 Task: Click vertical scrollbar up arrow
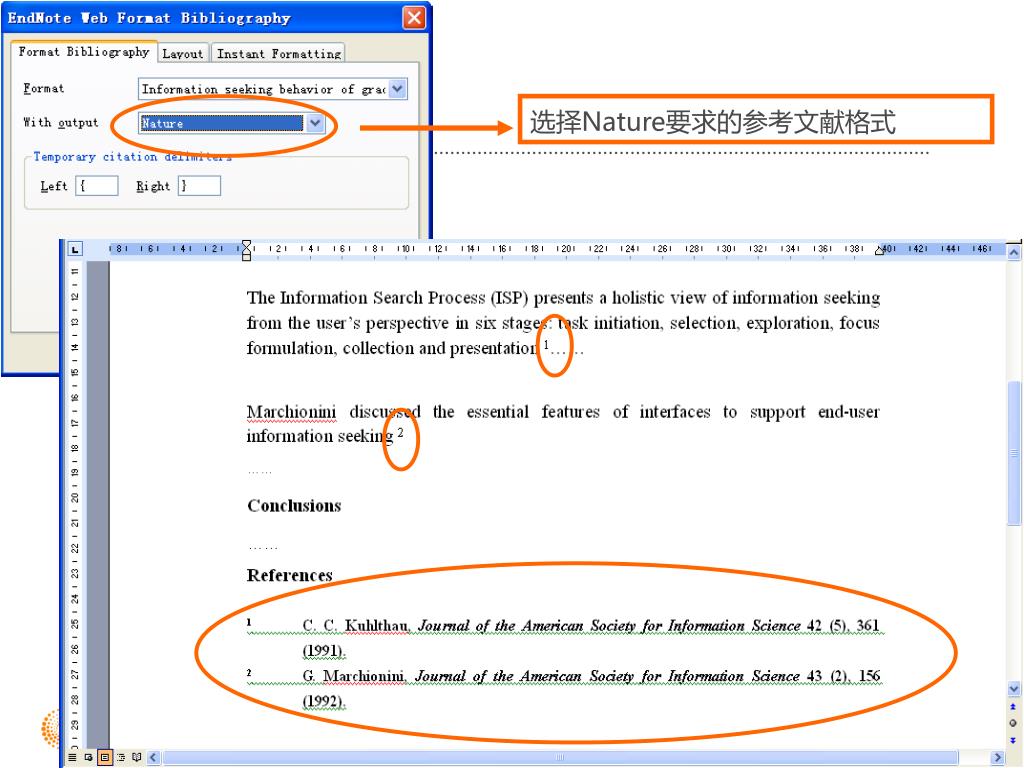(1014, 252)
